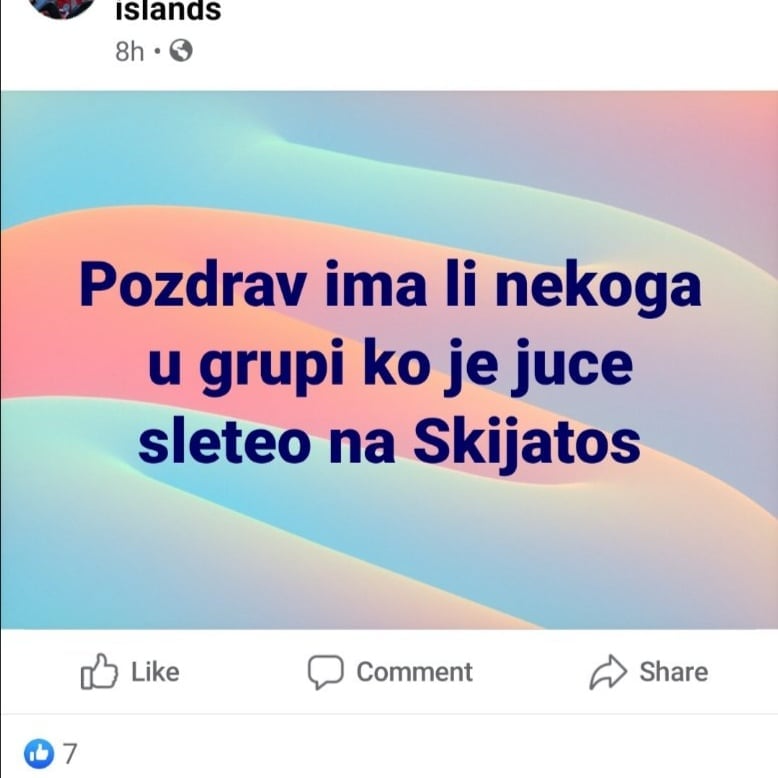Tap the Like thumbs-up outline icon
The width and height of the screenshot is (778, 778).
(x=99, y=671)
